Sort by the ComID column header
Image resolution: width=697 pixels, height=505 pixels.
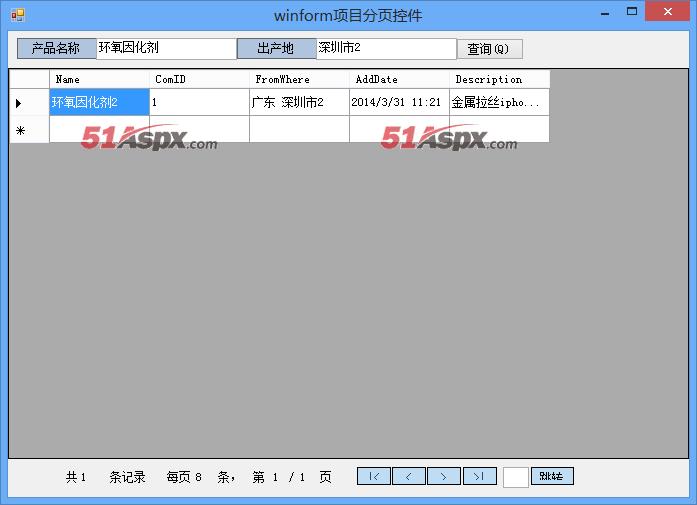[199, 80]
